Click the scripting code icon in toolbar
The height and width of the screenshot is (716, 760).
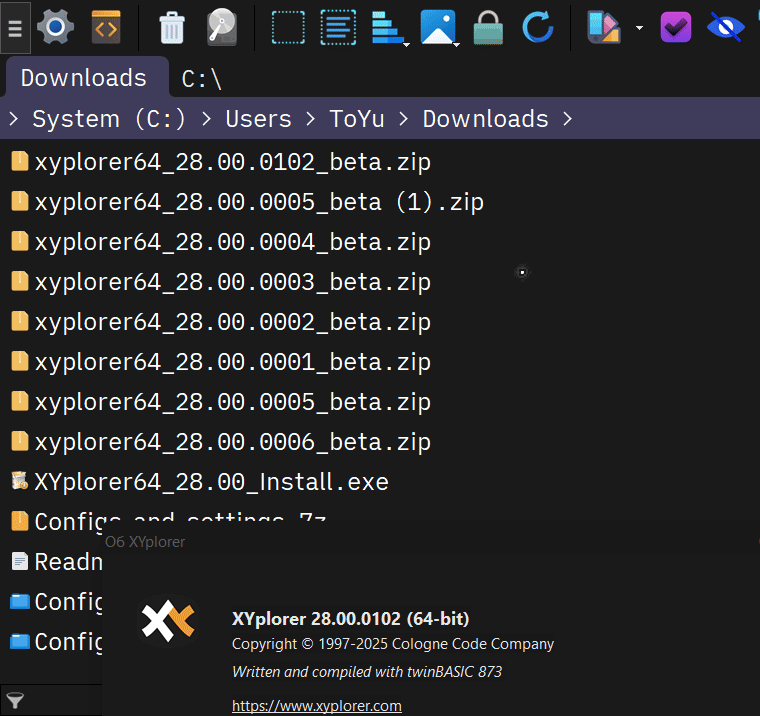(x=106, y=27)
